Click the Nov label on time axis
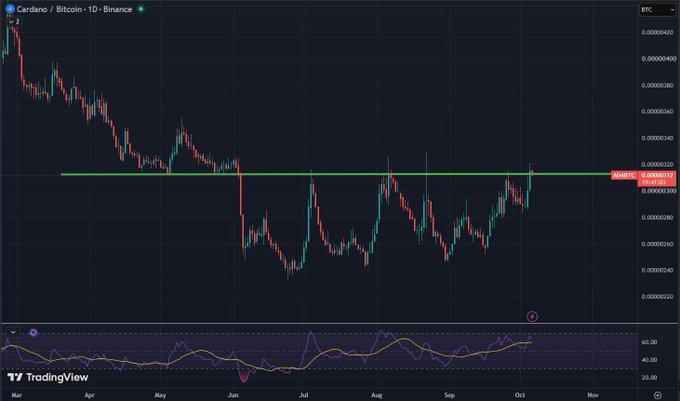The image size is (680, 401). point(593,395)
